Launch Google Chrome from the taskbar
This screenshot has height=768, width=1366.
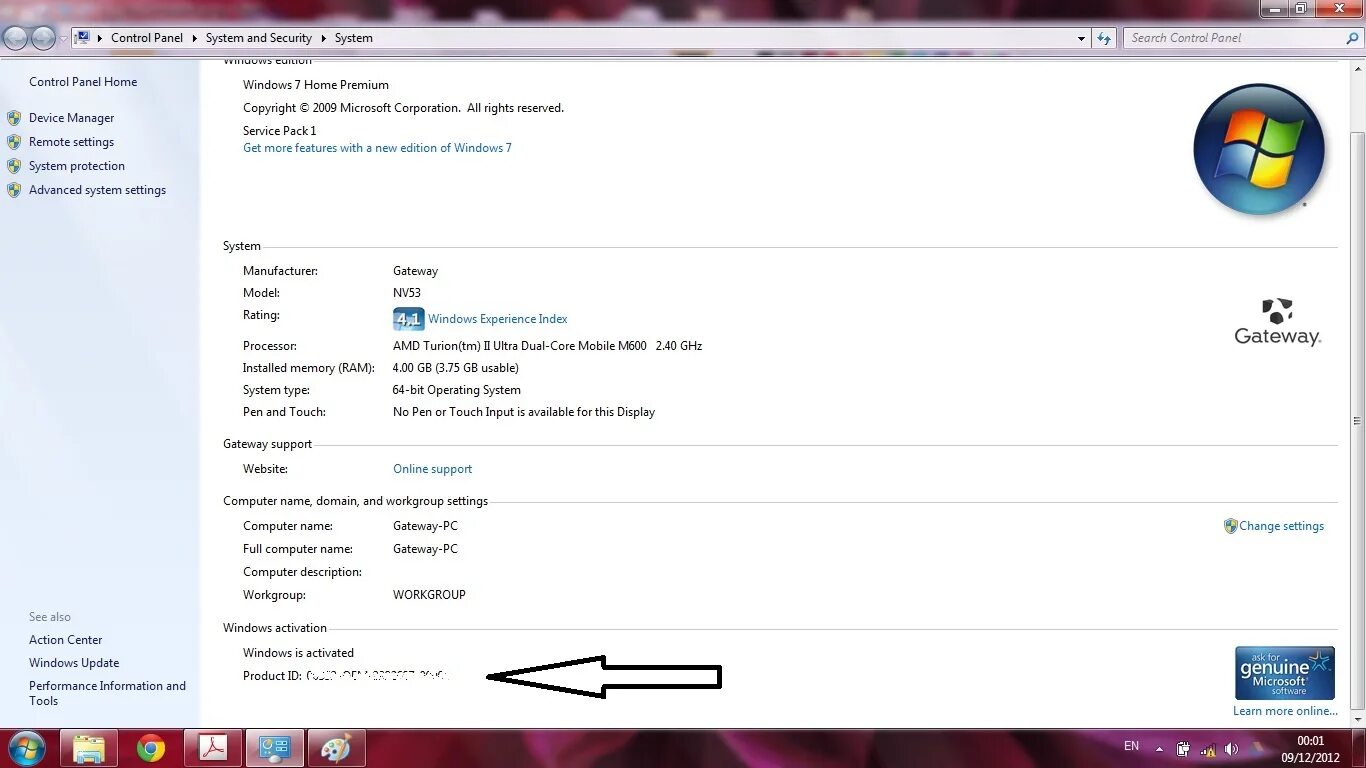click(151, 748)
